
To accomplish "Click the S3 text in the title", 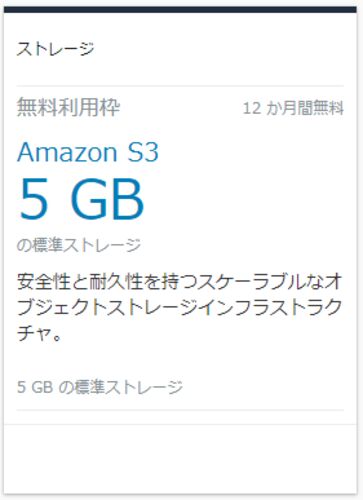I will (143, 152).
